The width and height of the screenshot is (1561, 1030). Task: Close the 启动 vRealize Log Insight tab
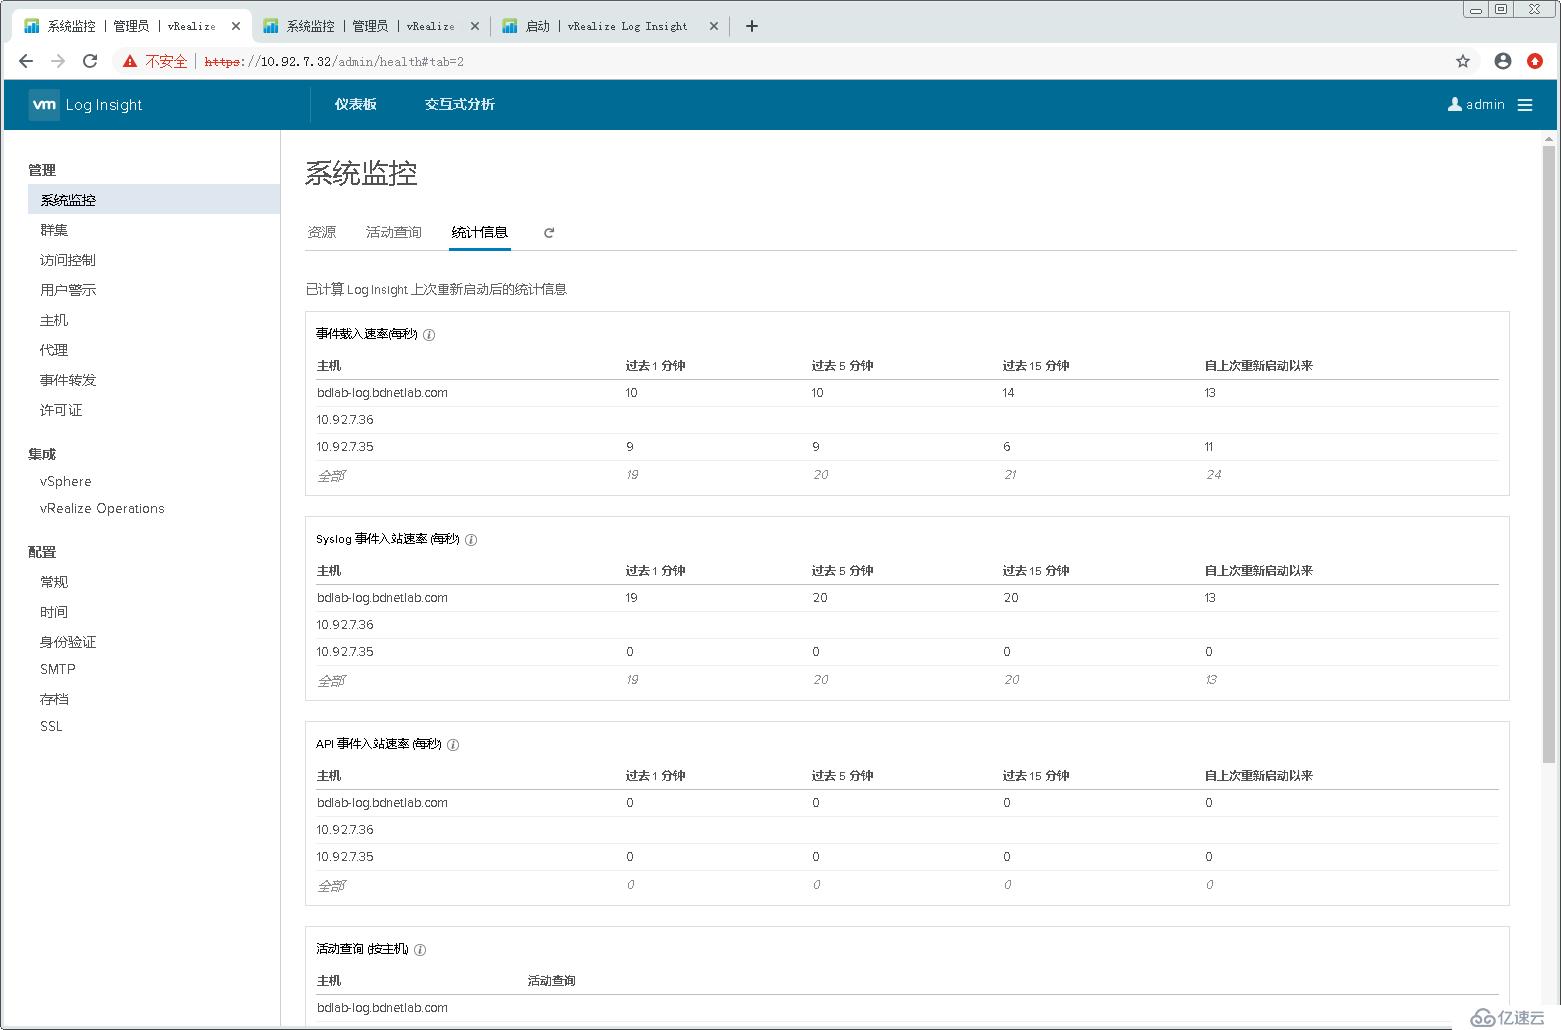tap(714, 26)
